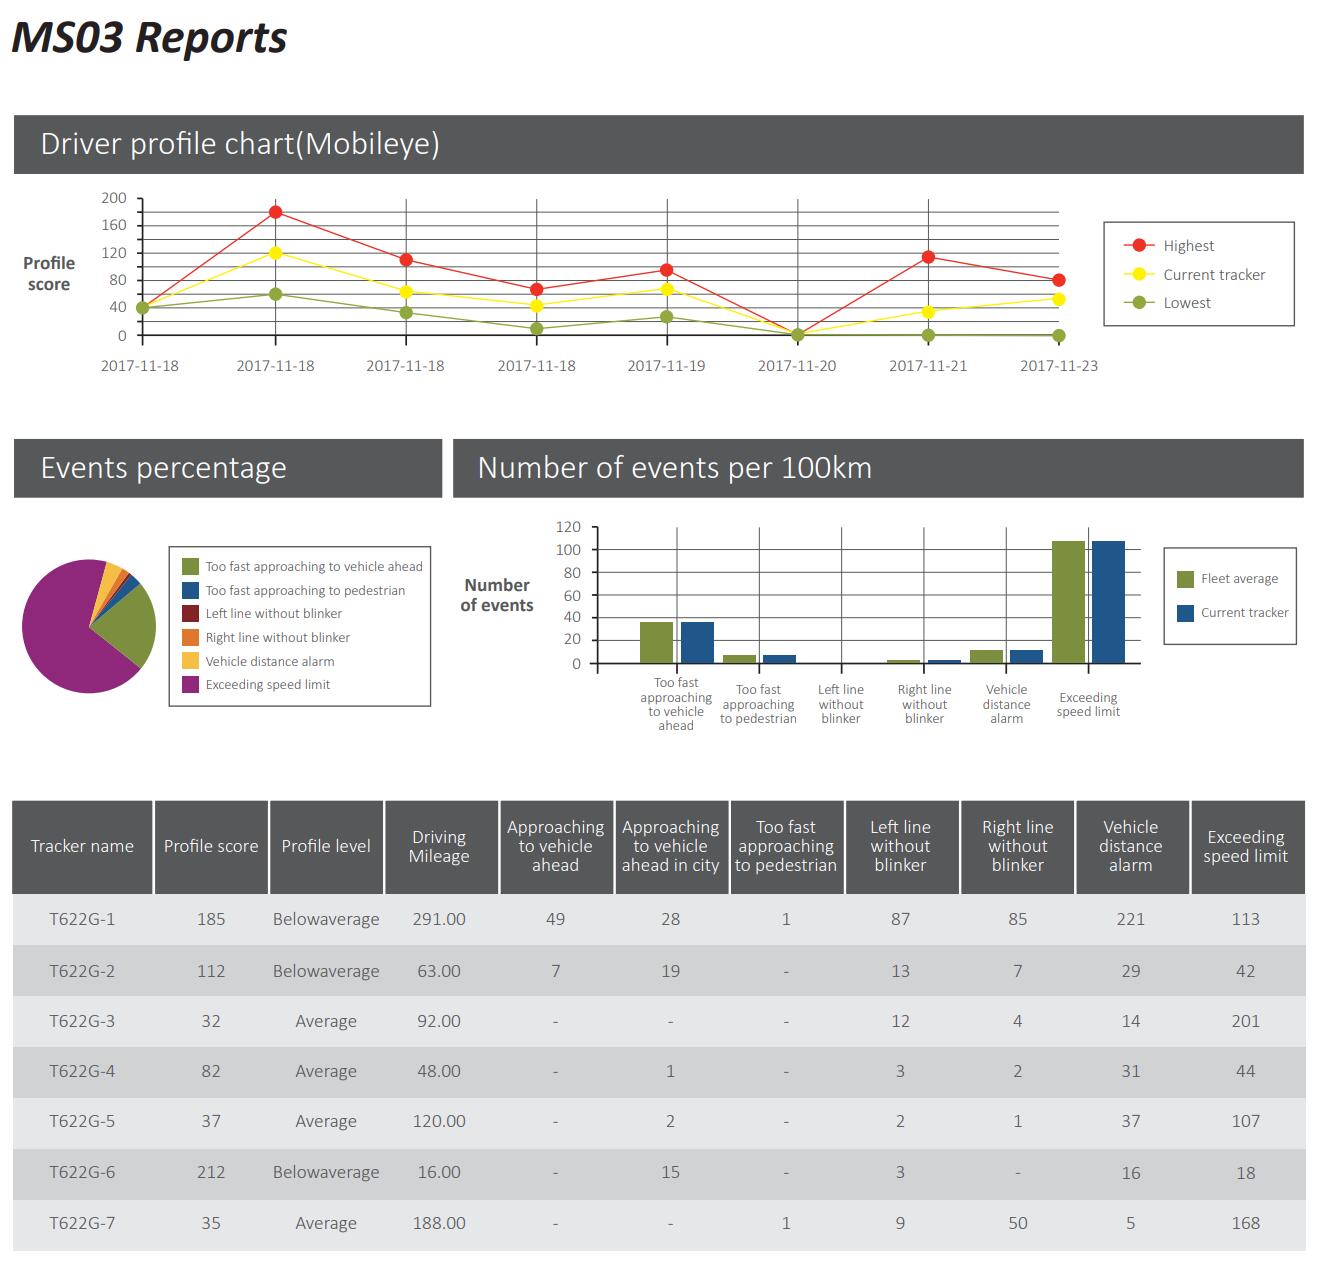The image size is (1318, 1267).
Task: Click the Exceeding speed limit purple swatch
Action: (x=190, y=685)
